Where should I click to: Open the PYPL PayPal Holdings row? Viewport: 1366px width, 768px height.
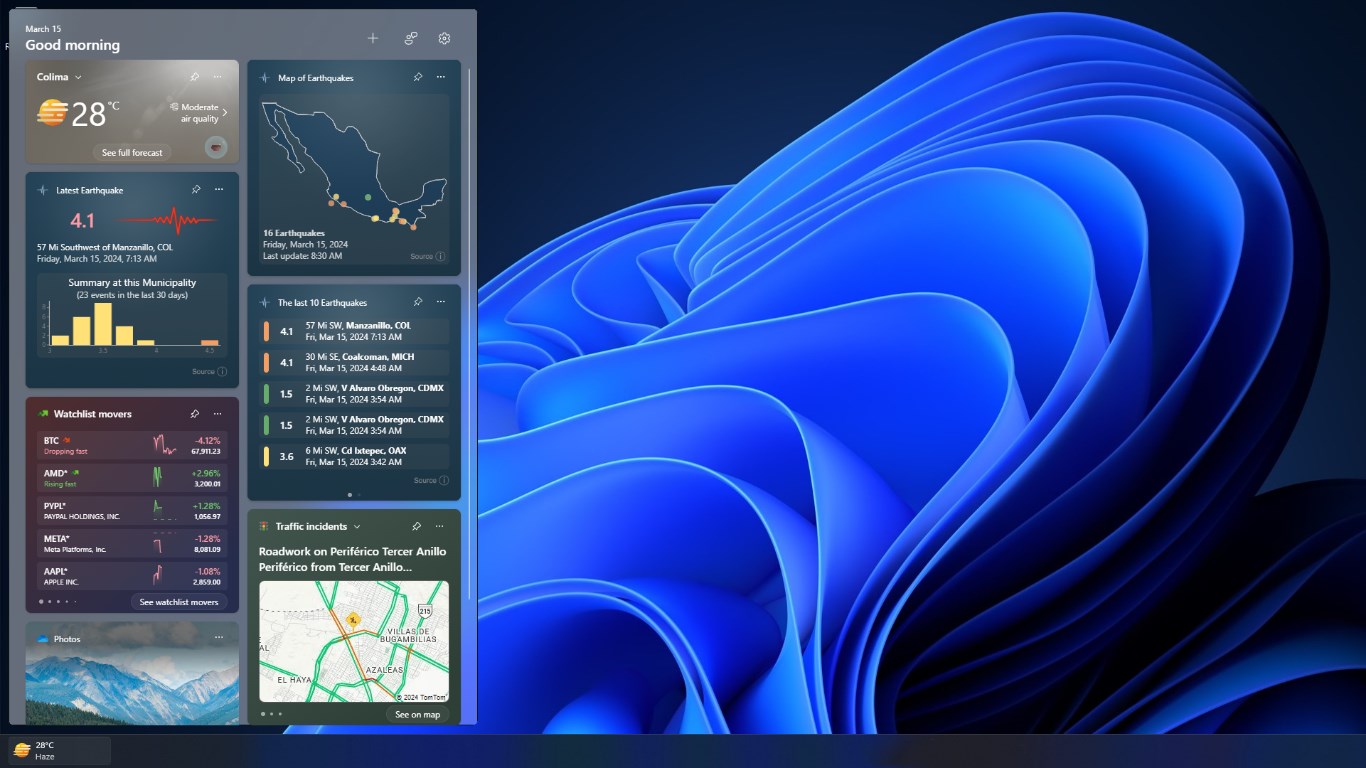(132, 510)
